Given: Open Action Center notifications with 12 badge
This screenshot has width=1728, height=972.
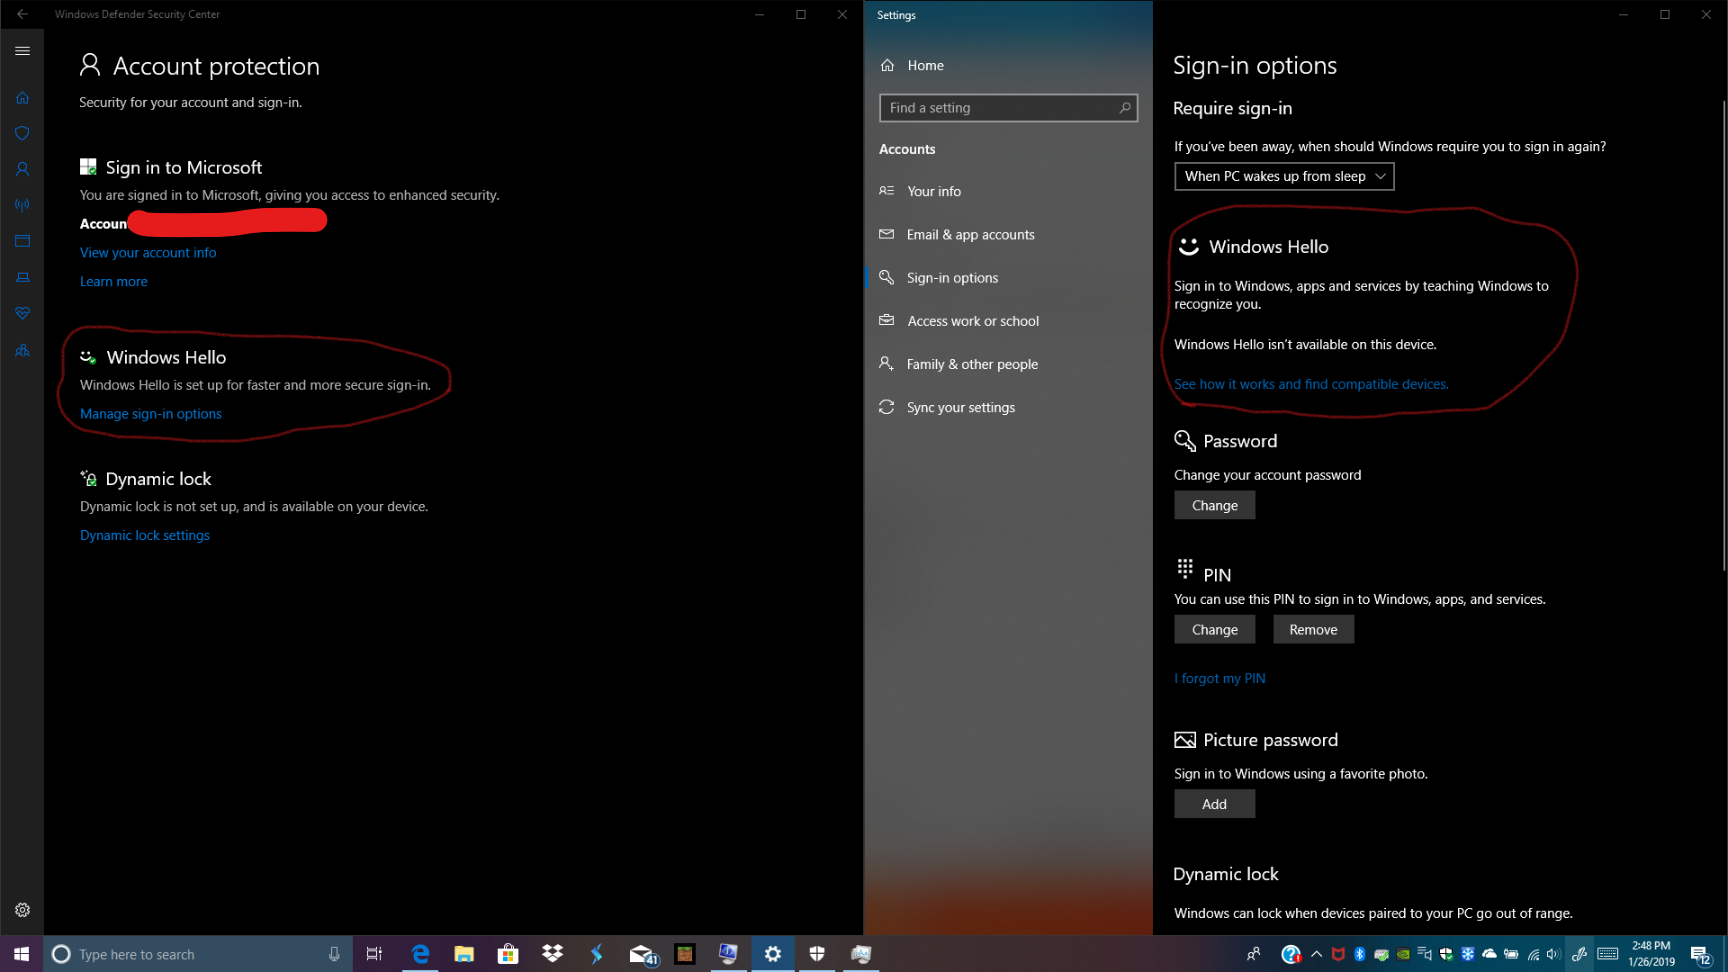Looking at the screenshot, I should pyautogui.click(x=1701, y=955).
